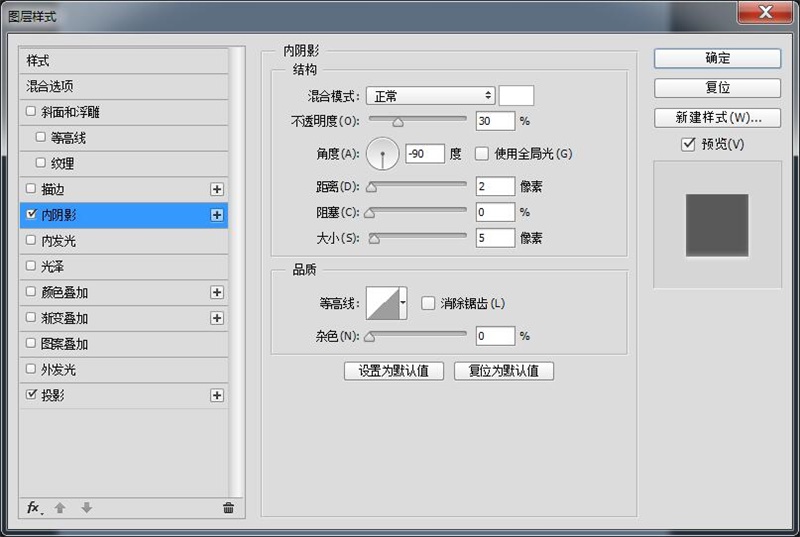Screen dimensions: 800x537
Task: Close the 图层样式 dialog
Action: [765, 11]
